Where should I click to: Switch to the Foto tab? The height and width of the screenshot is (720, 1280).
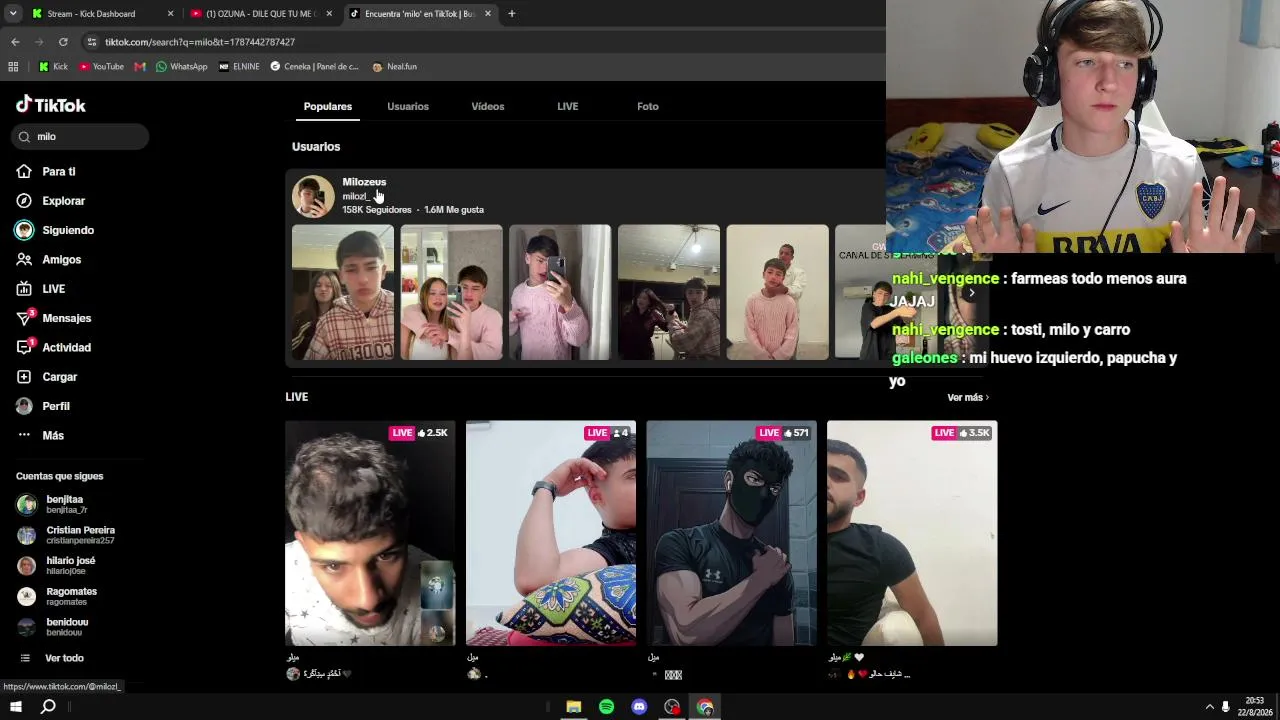(x=648, y=106)
